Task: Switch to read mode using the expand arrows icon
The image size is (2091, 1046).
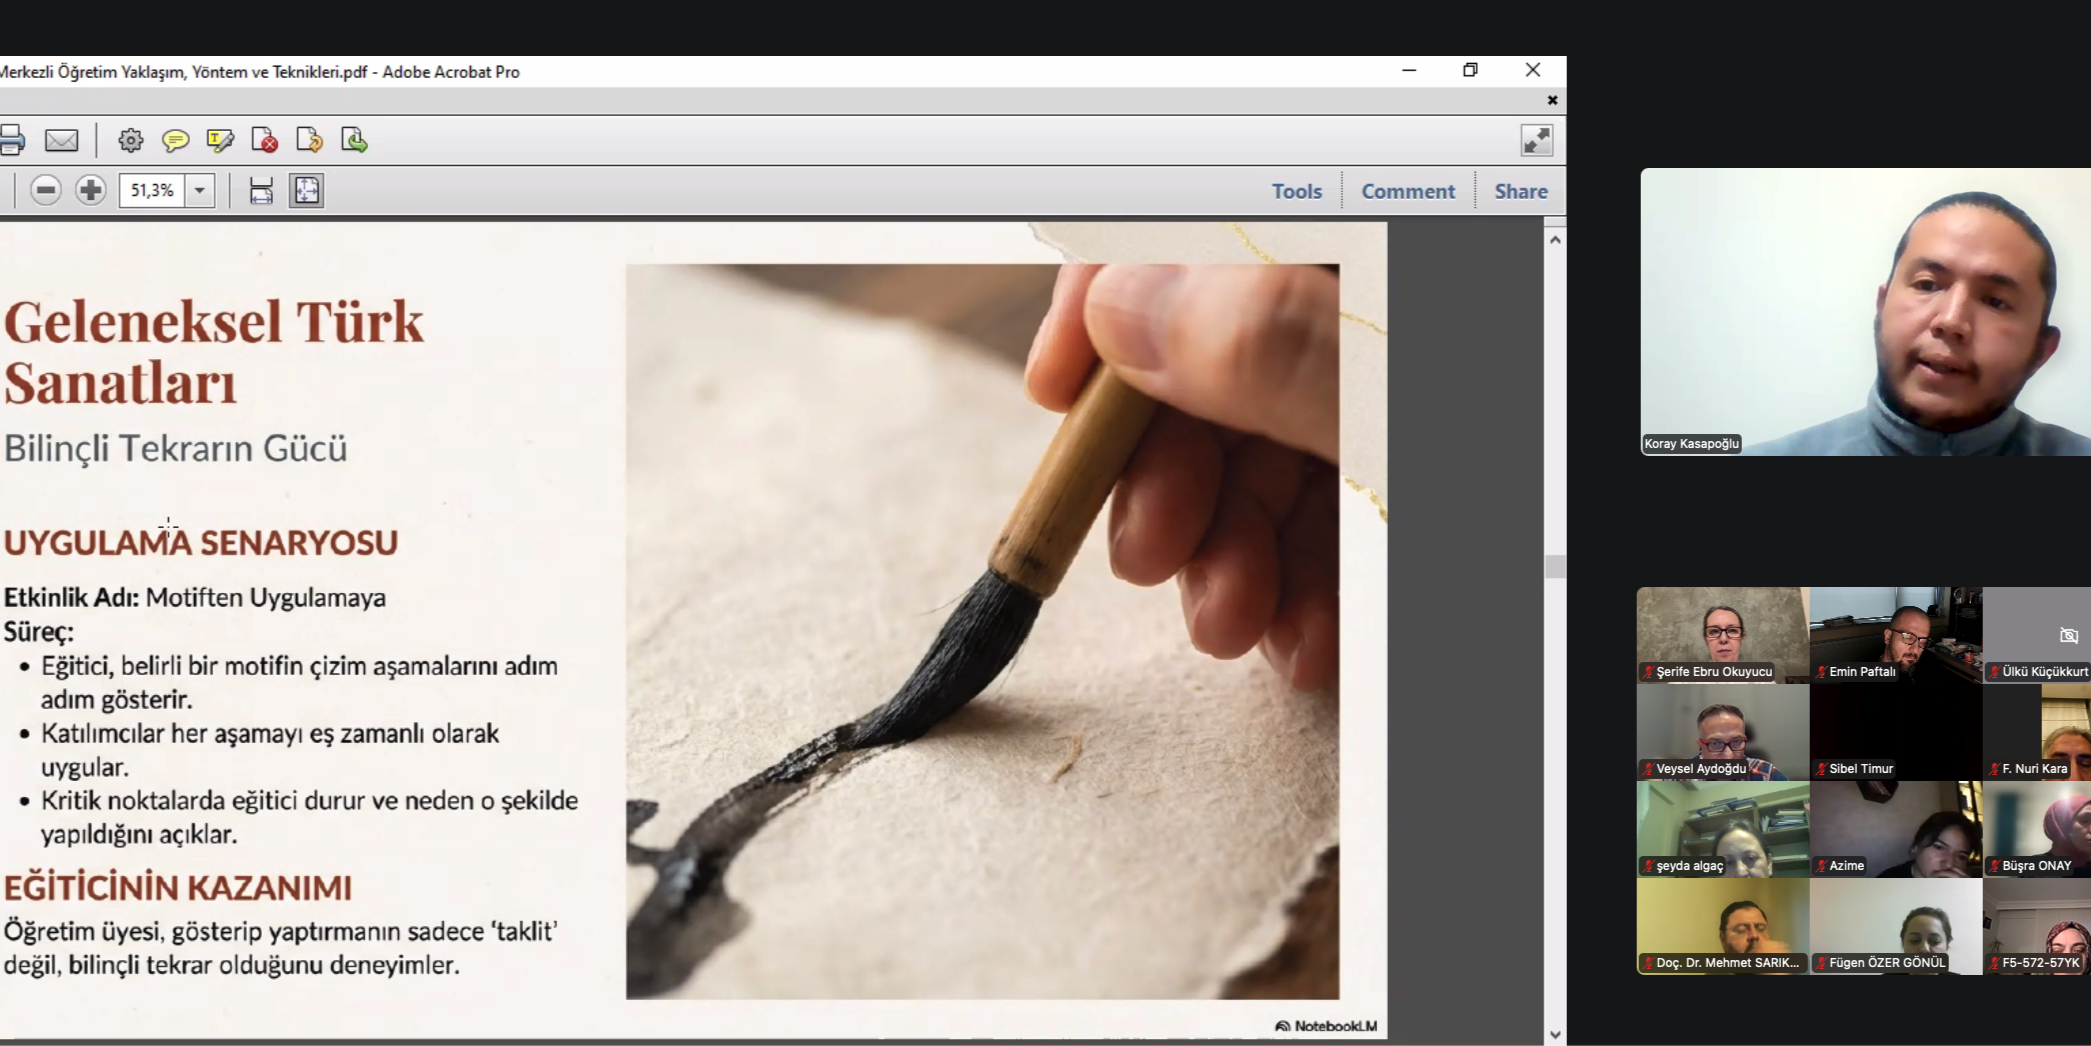Action: coord(1536,140)
